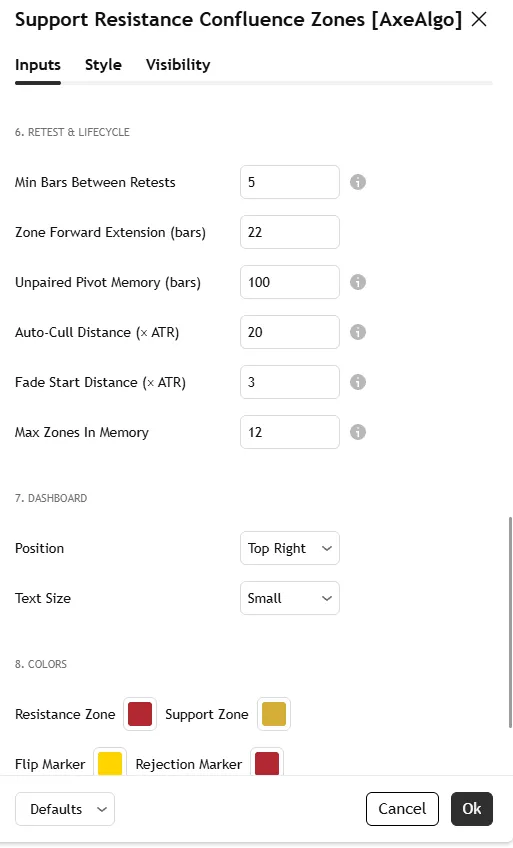Change the Support Zone color swatch
The width and height of the screenshot is (513, 848).
[274, 714]
